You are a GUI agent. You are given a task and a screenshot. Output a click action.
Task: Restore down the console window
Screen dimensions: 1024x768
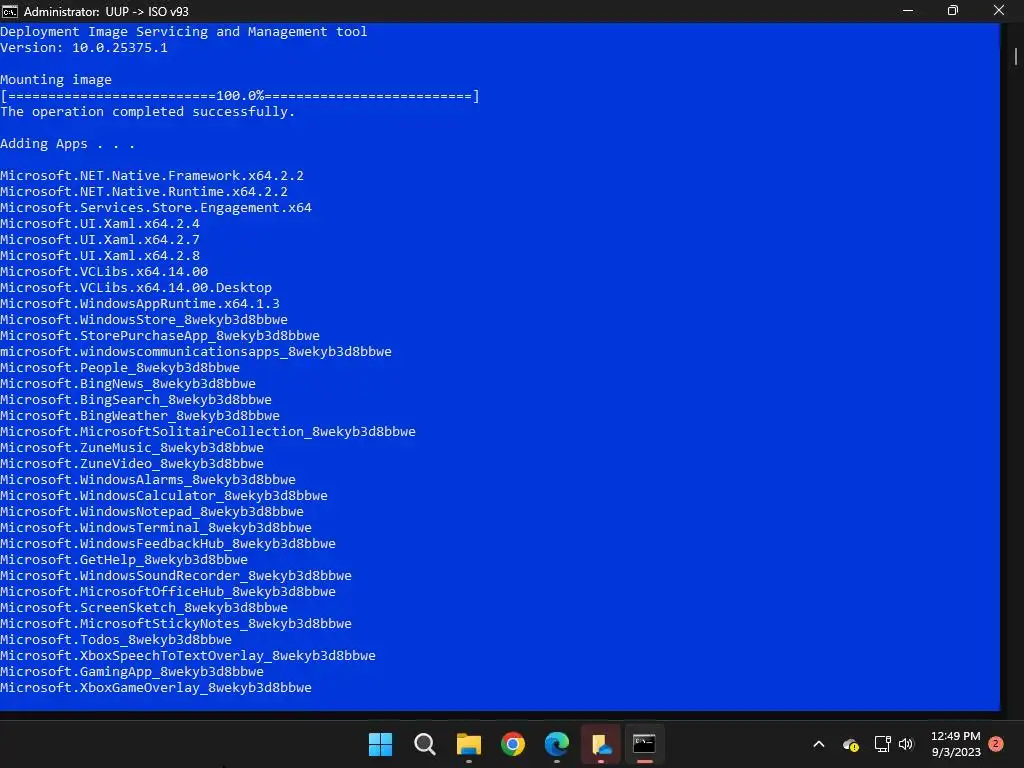953,11
